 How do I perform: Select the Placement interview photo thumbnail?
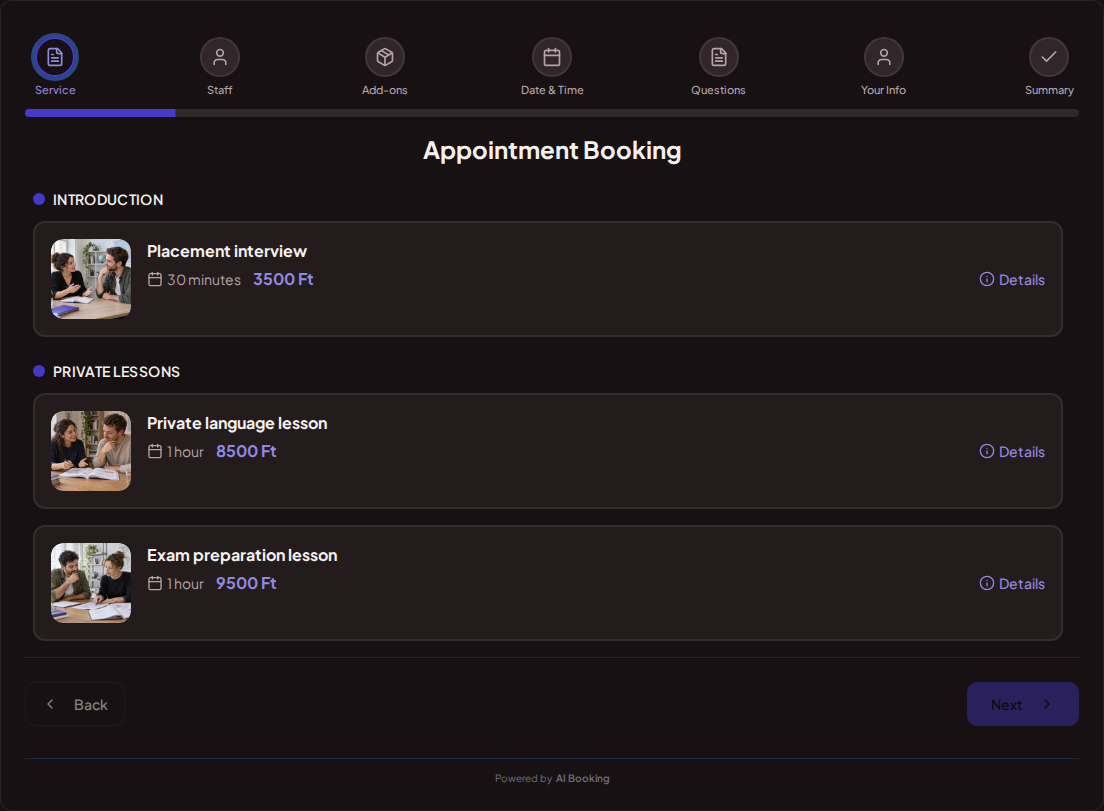[x=91, y=279]
